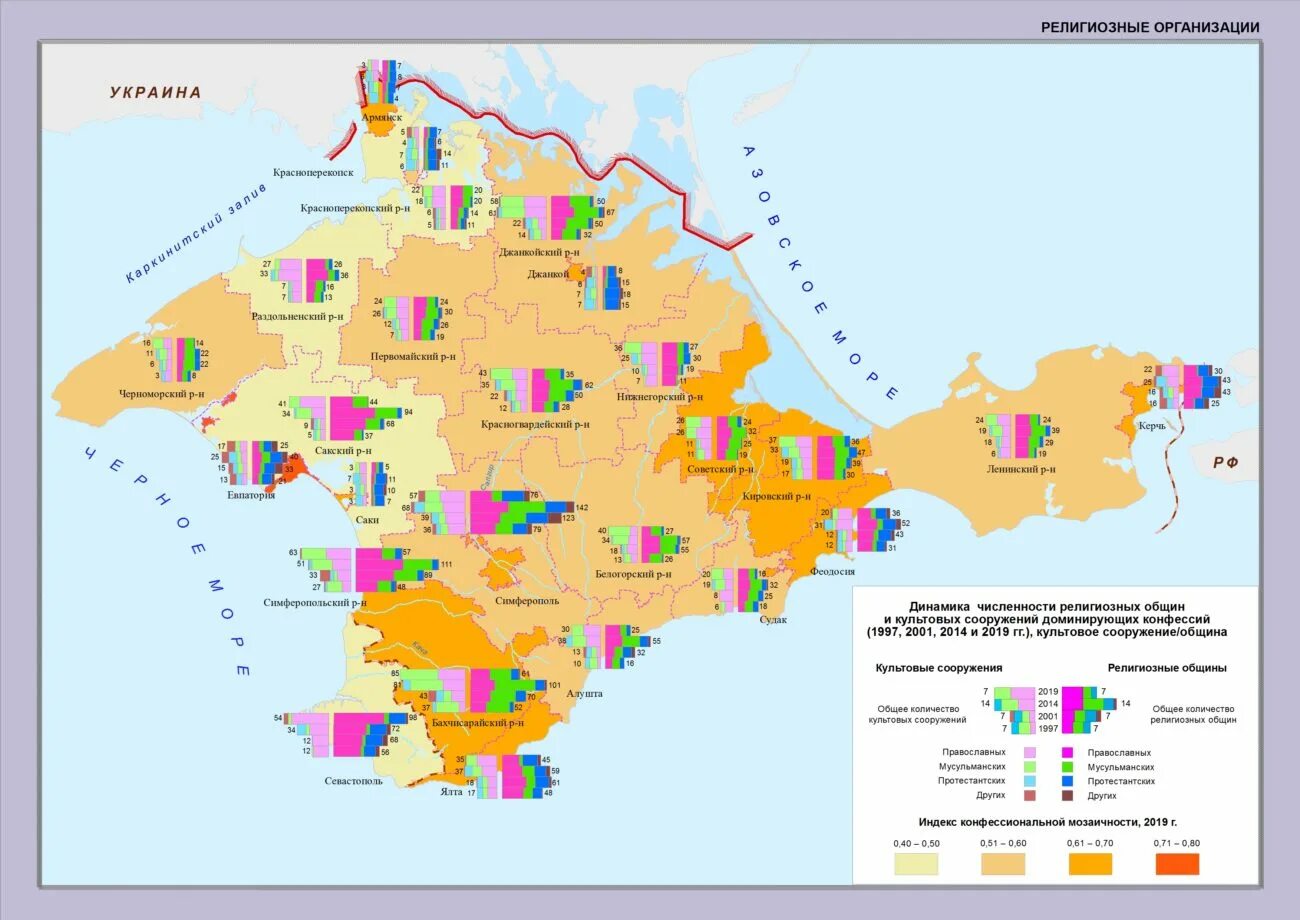The width and height of the screenshot is (1300, 920).
Task: Select the 'Армянск' city label
Action: pyautogui.click(x=383, y=116)
